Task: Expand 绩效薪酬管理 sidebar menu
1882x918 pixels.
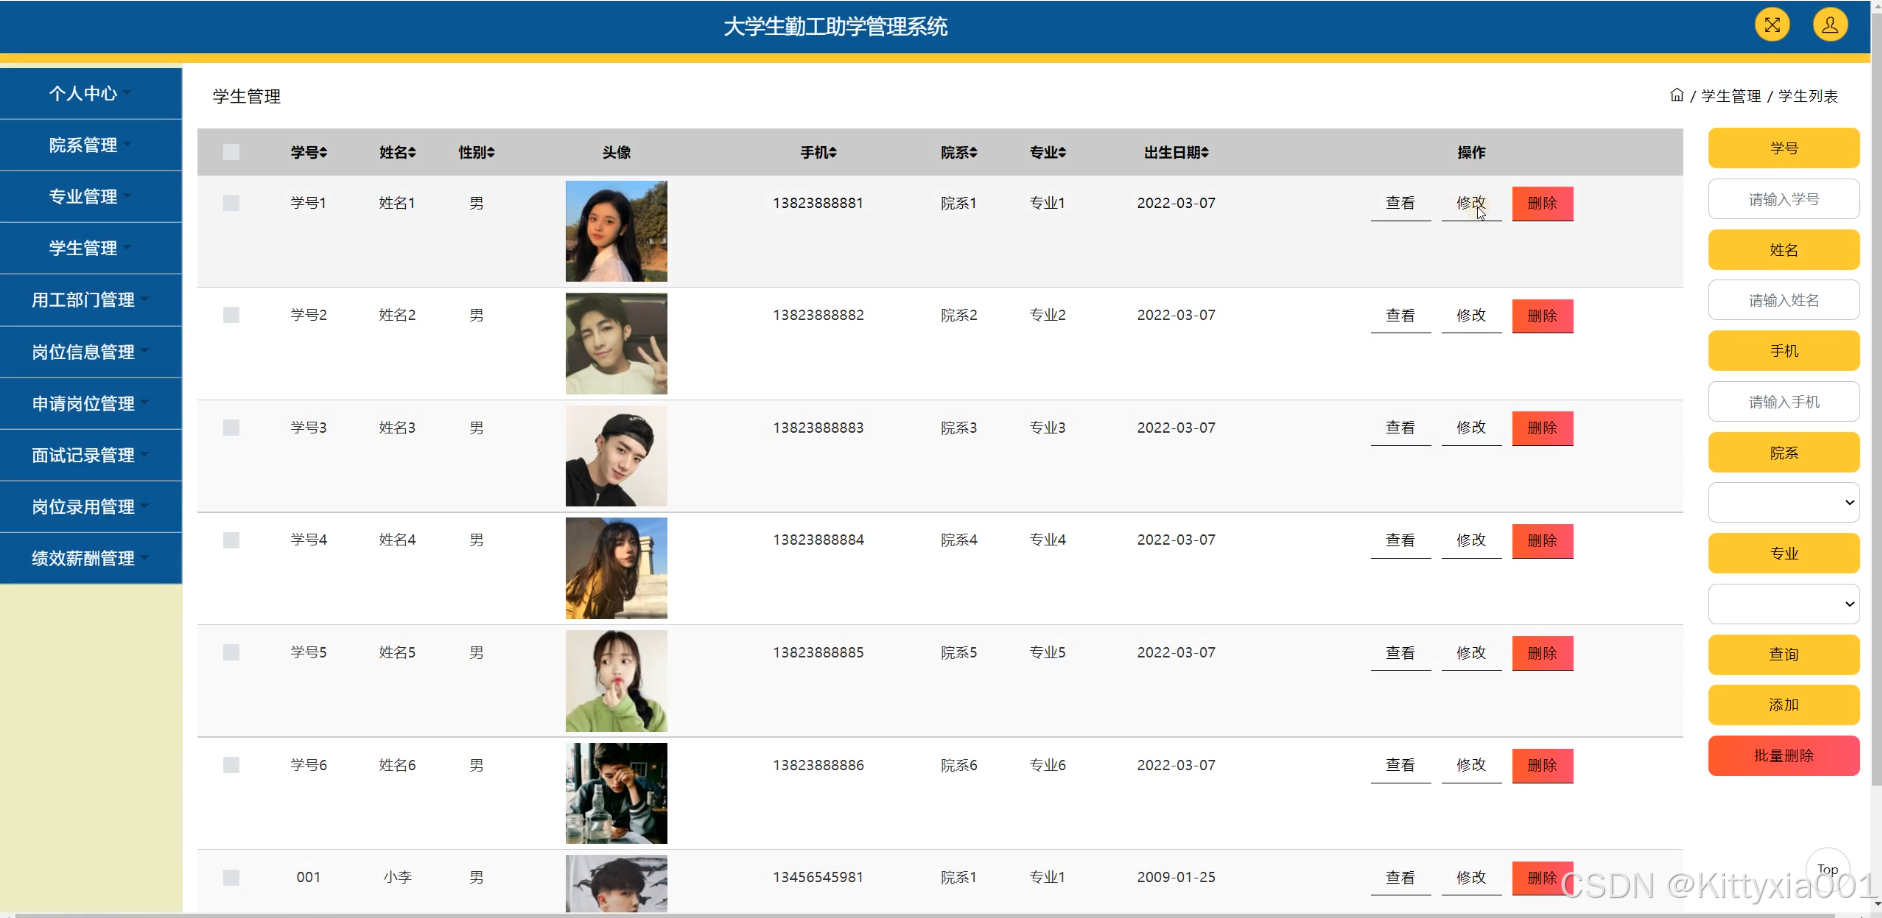Action: click(91, 558)
